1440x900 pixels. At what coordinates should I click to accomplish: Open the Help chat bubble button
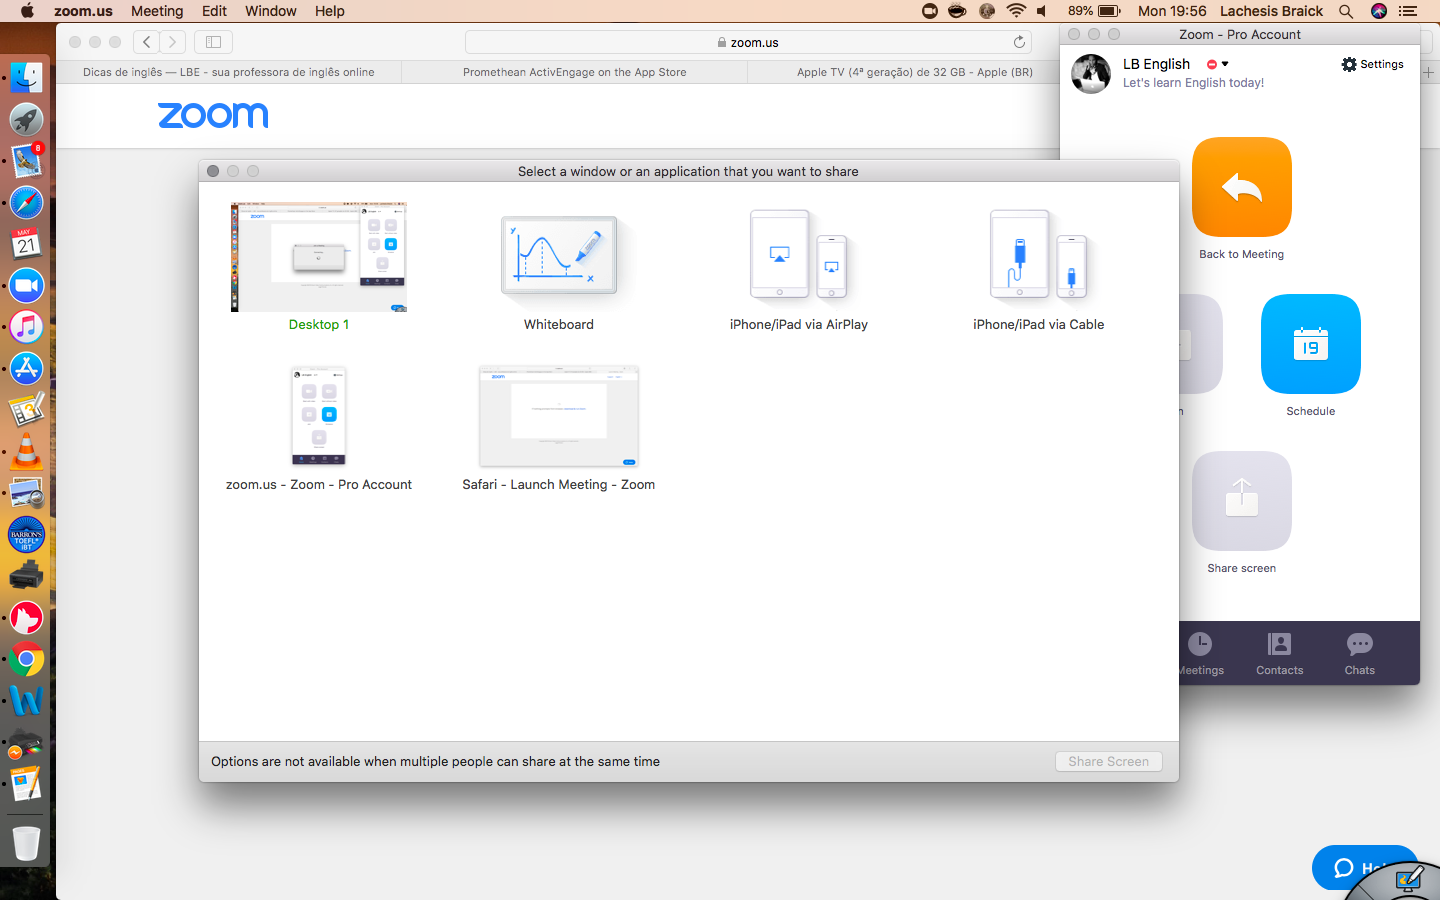click(x=1363, y=867)
